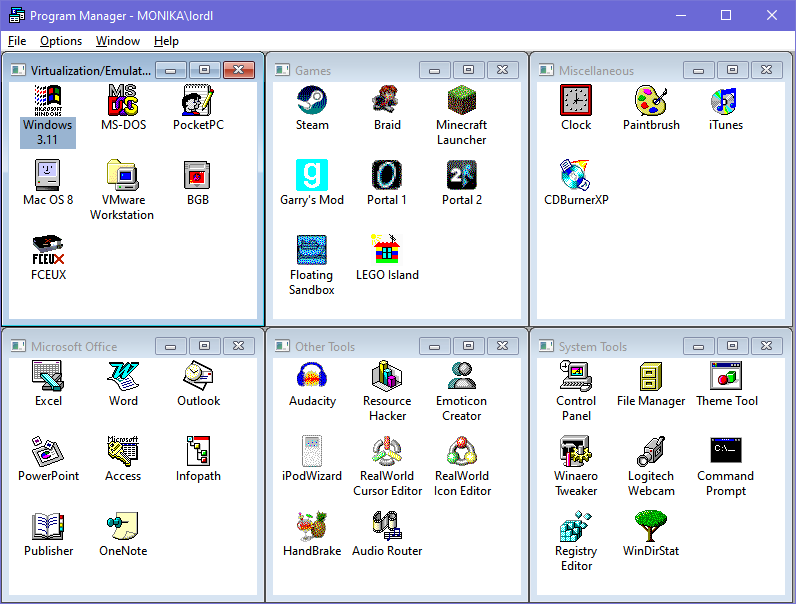Click the FCEUX icon
The image size is (796, 604).
click(x=48, y=250)
